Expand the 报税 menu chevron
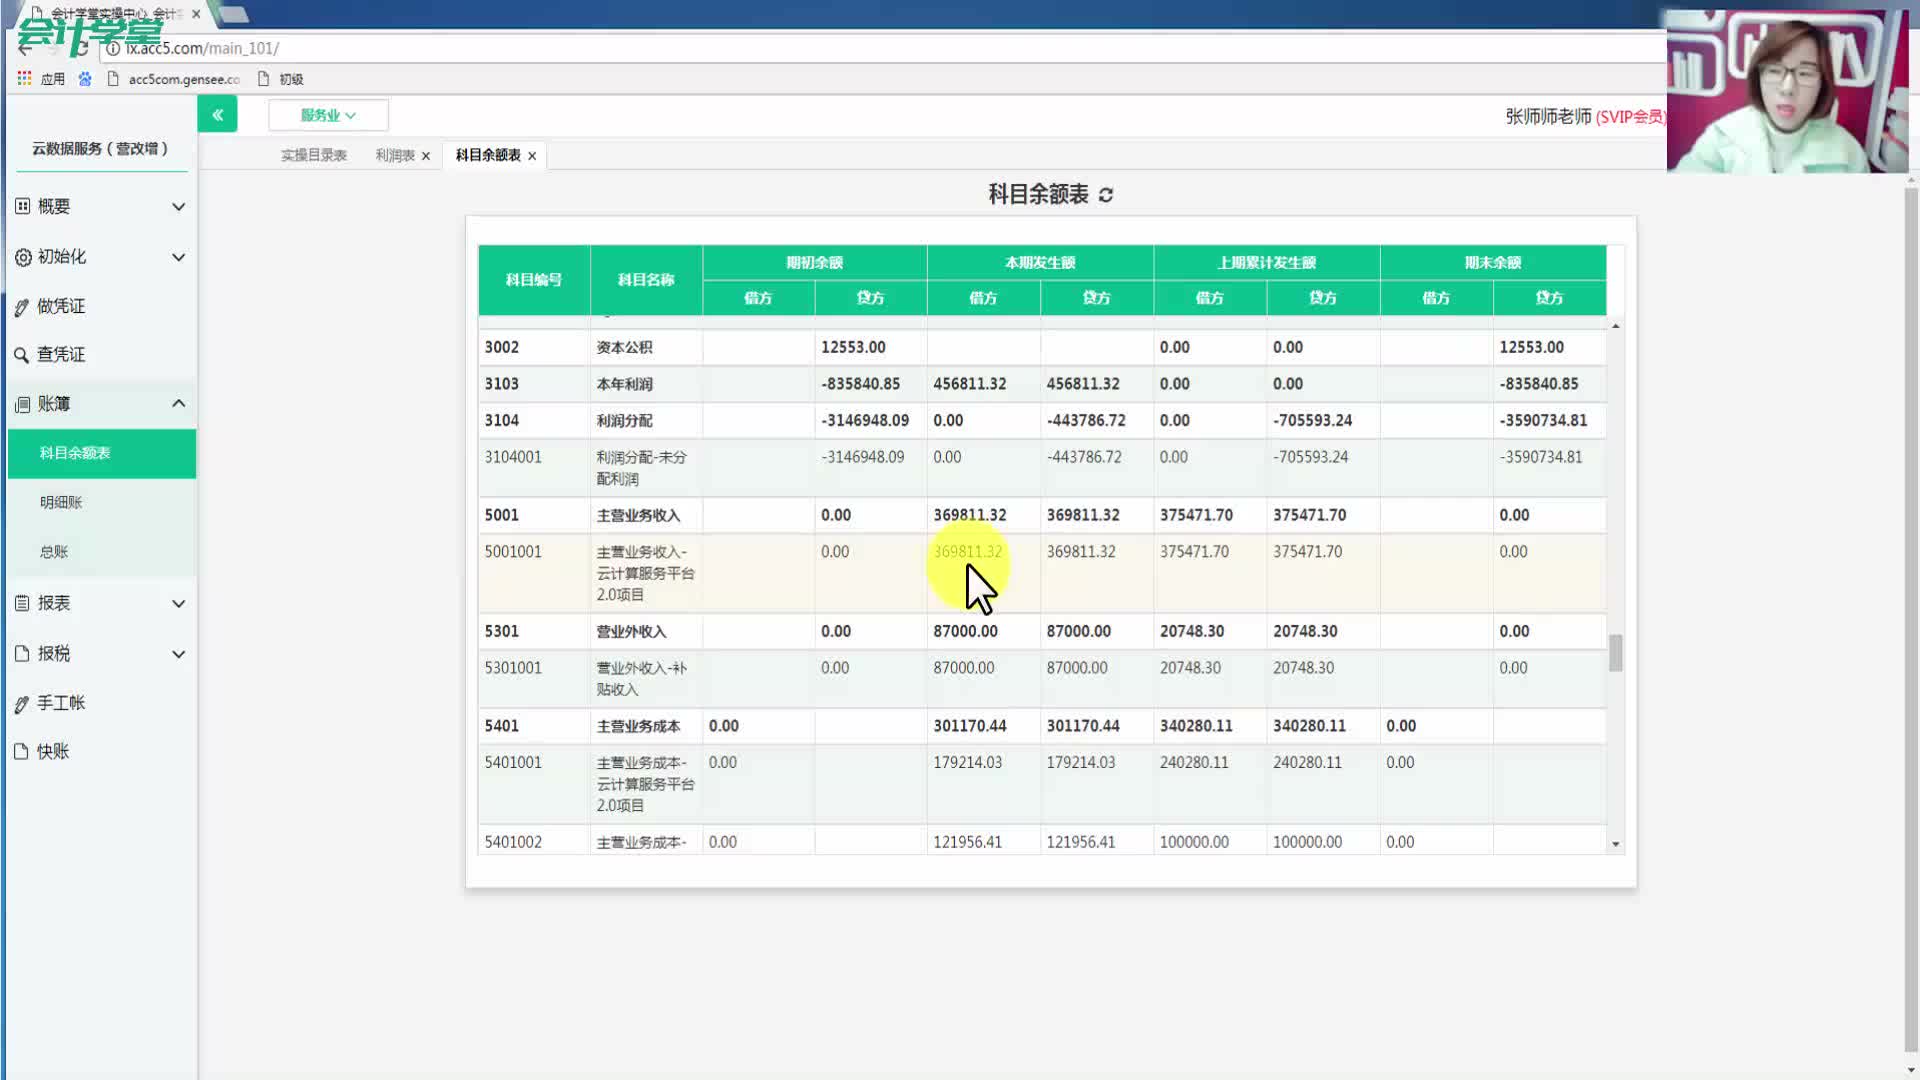Viewport: 1920px width, 1080px height. click(178, 654)
